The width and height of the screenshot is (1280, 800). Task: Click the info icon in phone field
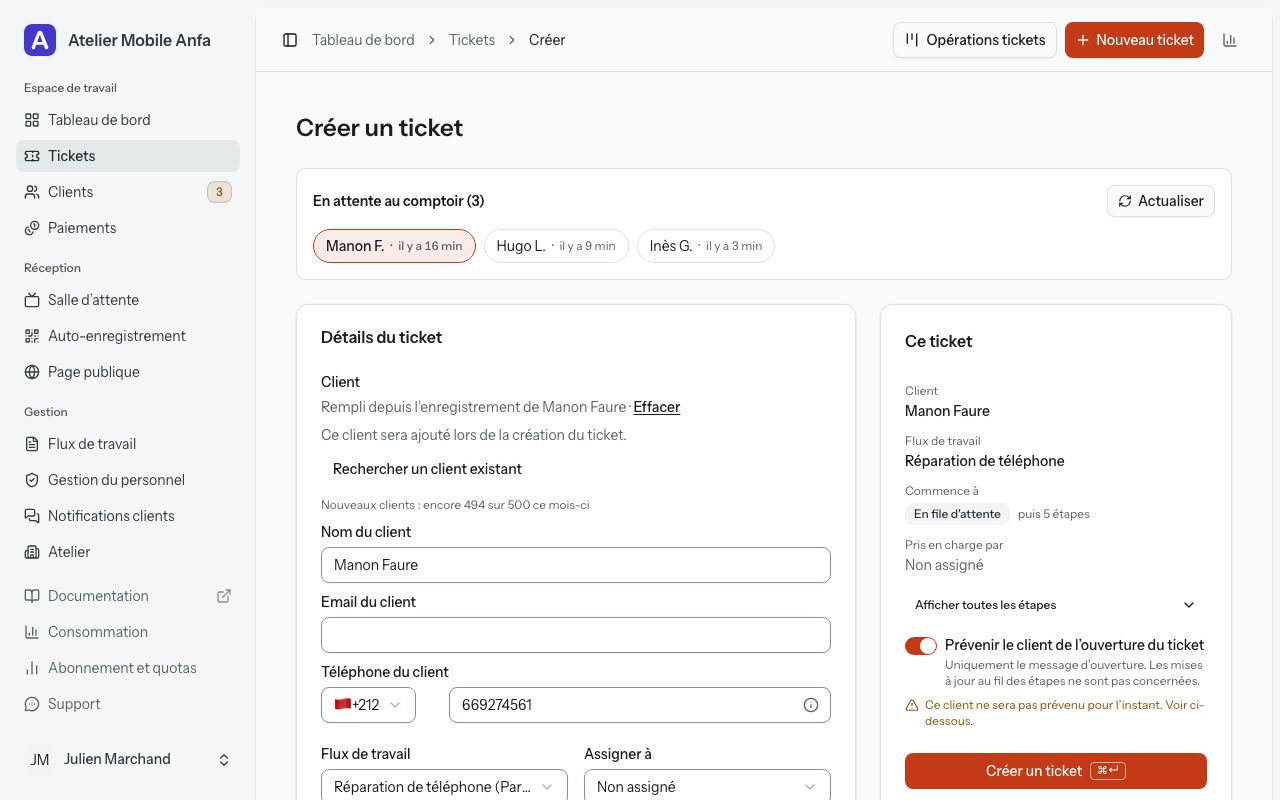pyautogui.click(x=811, y=705)
